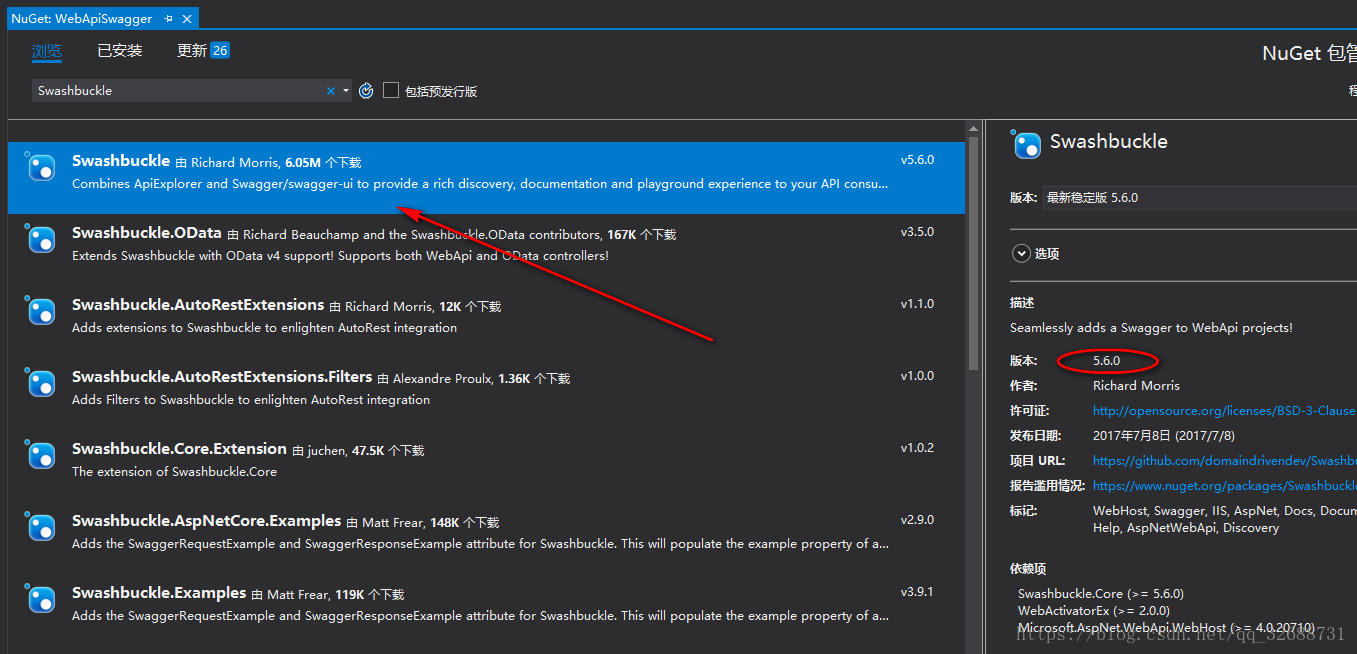Screen dimensions: 1357x654
Task: Click version v3.9.1 in the Swashbuckle.Examples row
Action: coord(917,592)
